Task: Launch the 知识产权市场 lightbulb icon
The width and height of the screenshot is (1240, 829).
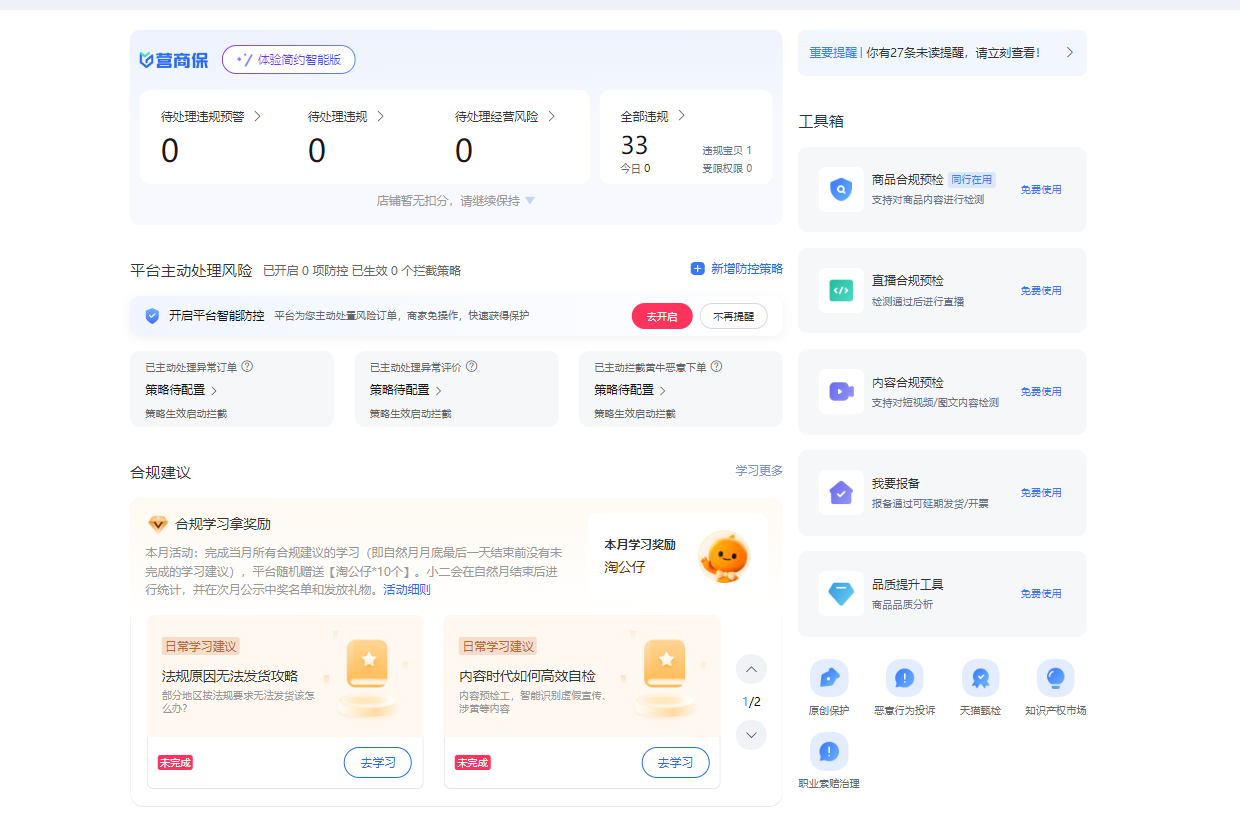Action: coord(1055,678)
